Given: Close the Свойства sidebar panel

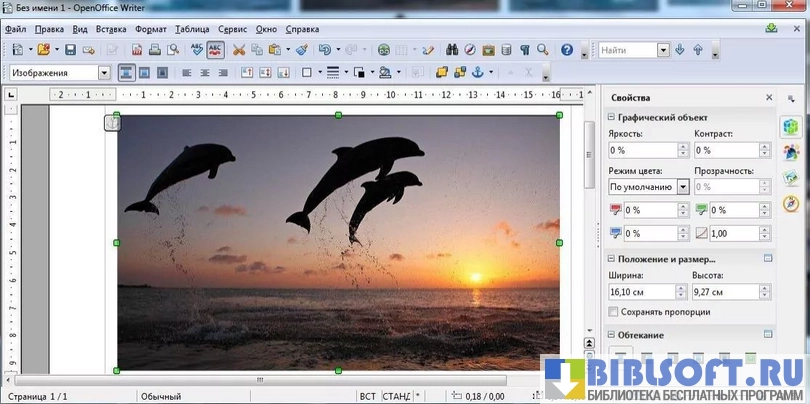Looking at the screenshot, I should [768, 98].
